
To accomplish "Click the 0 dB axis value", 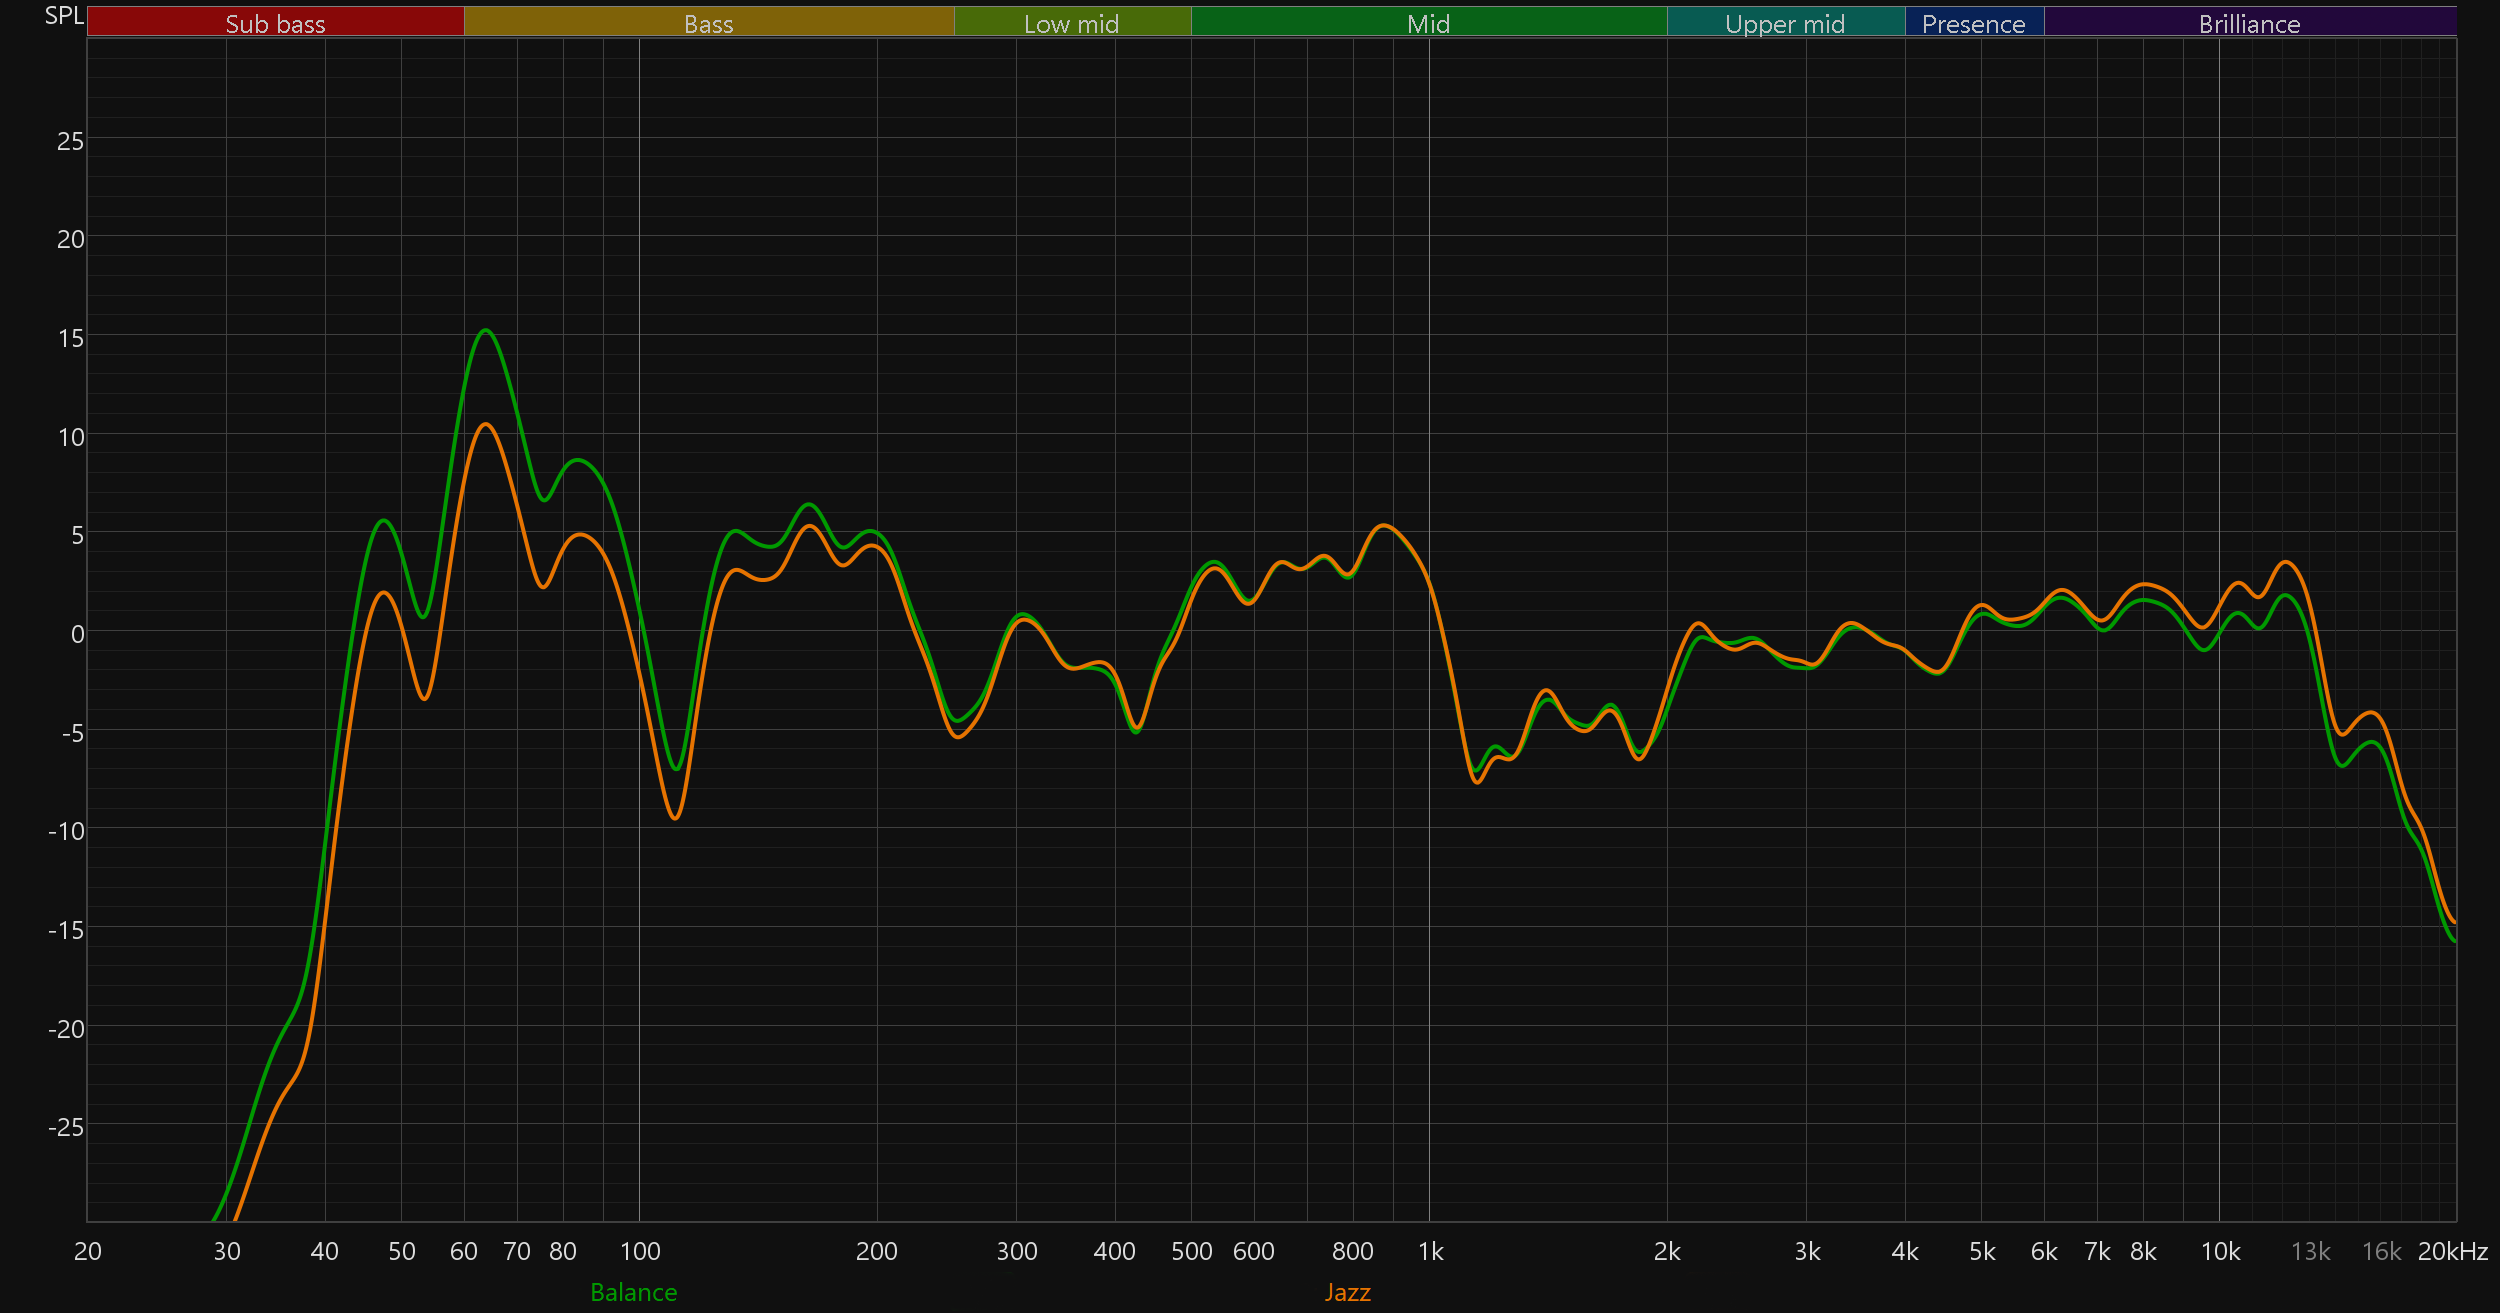I will [77, 634].
